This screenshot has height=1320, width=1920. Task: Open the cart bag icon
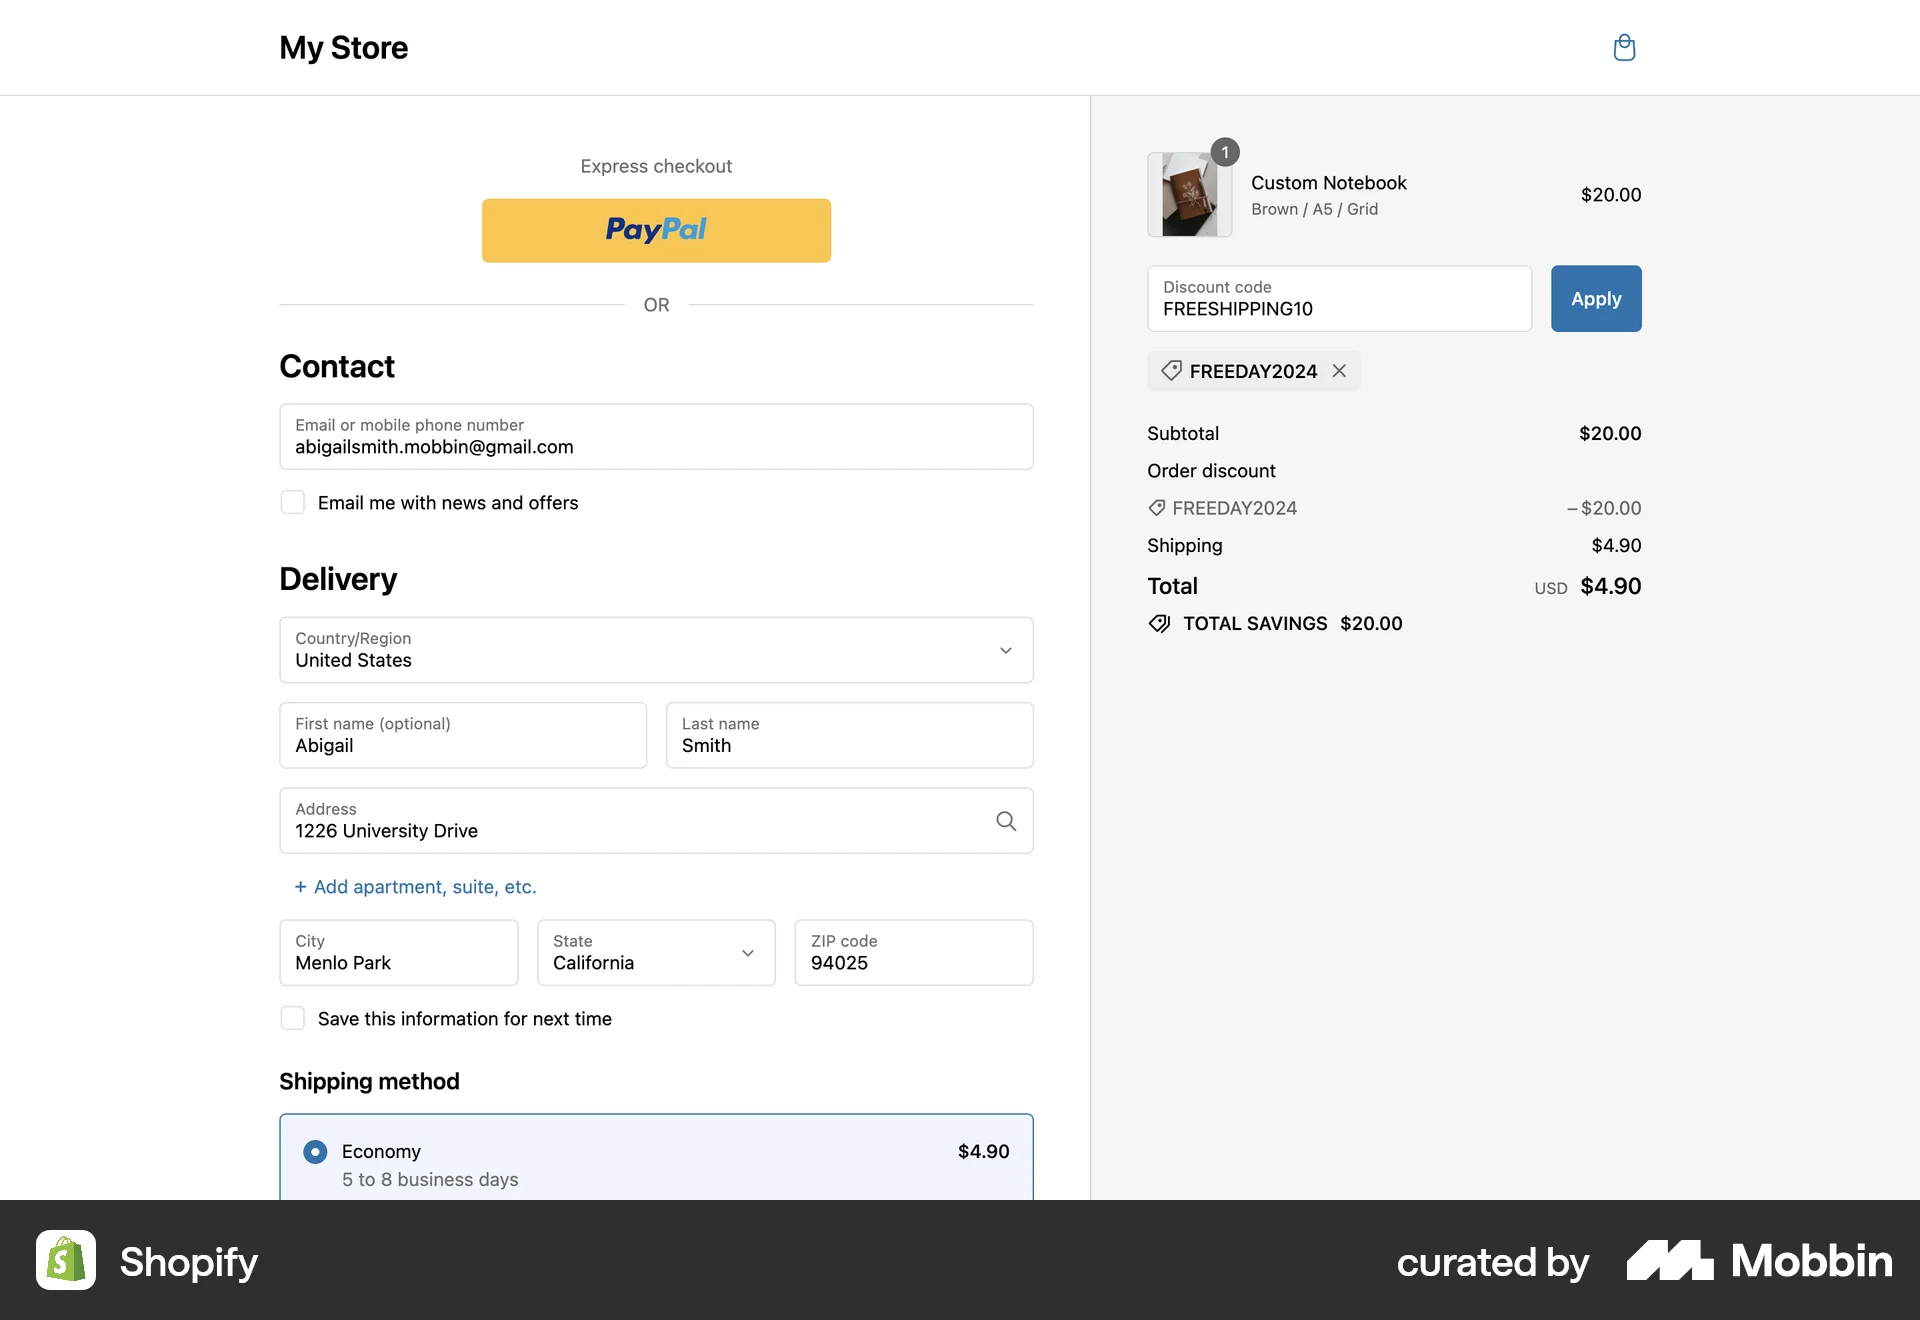(x=1624, y=47)
